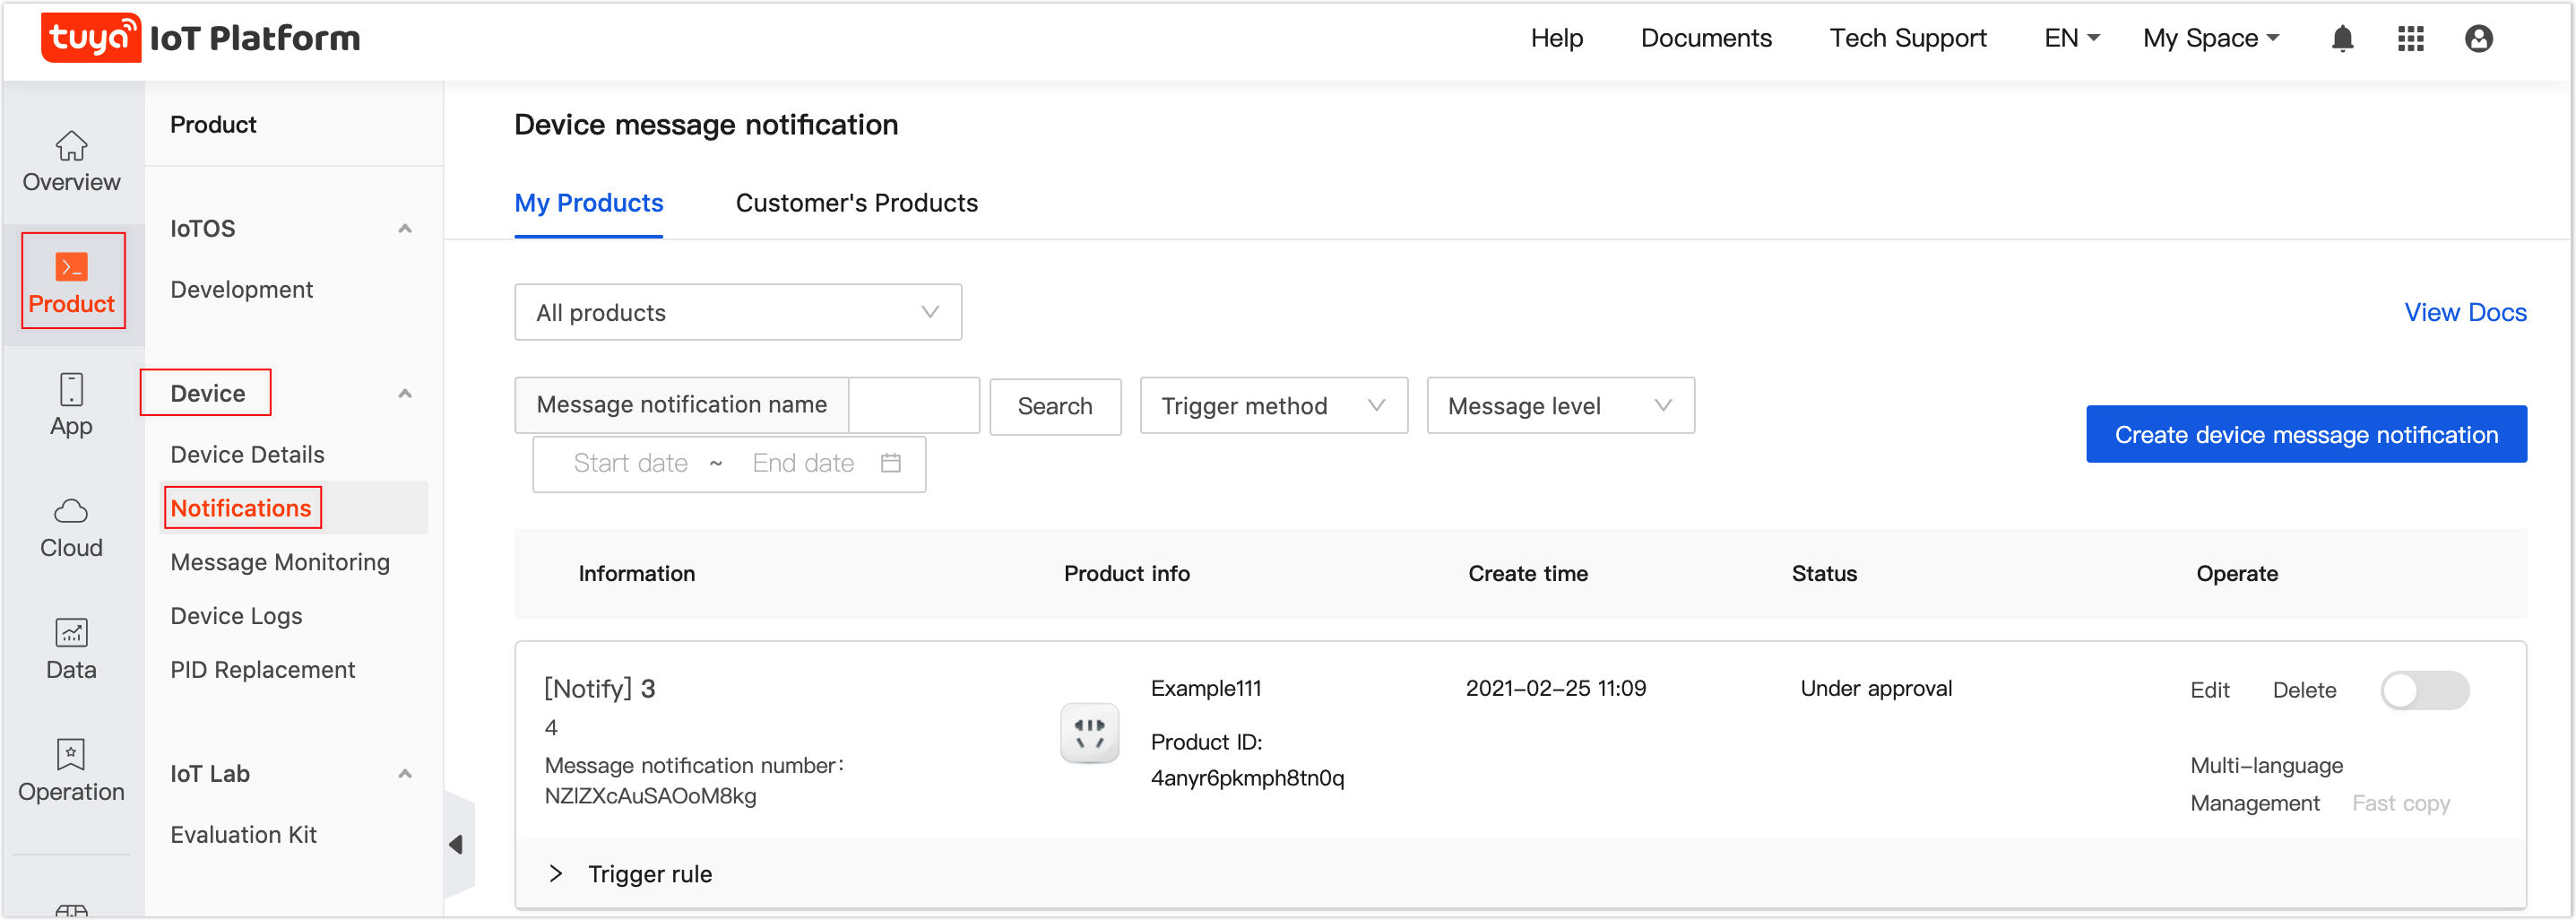The width and height of the screenshot is (2576, 920).
Task: Open Device Details menu item
Action: pos(248,455)
